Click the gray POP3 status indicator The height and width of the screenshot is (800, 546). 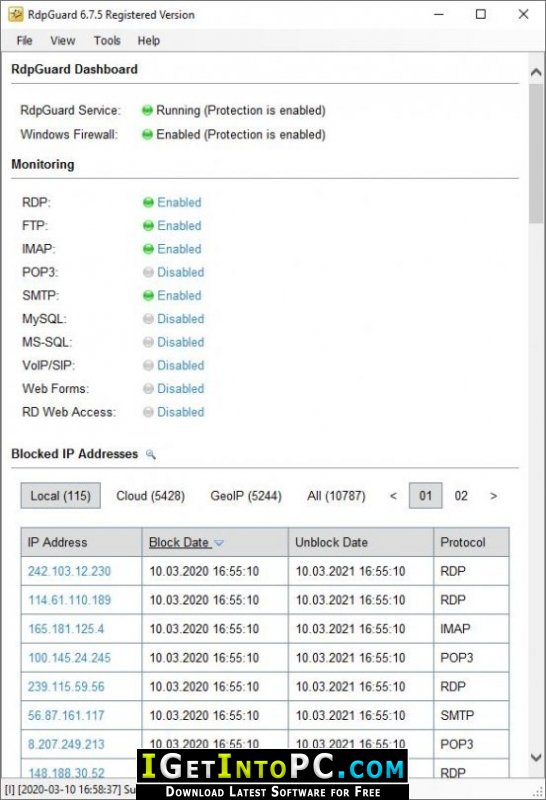click(148, 272)
